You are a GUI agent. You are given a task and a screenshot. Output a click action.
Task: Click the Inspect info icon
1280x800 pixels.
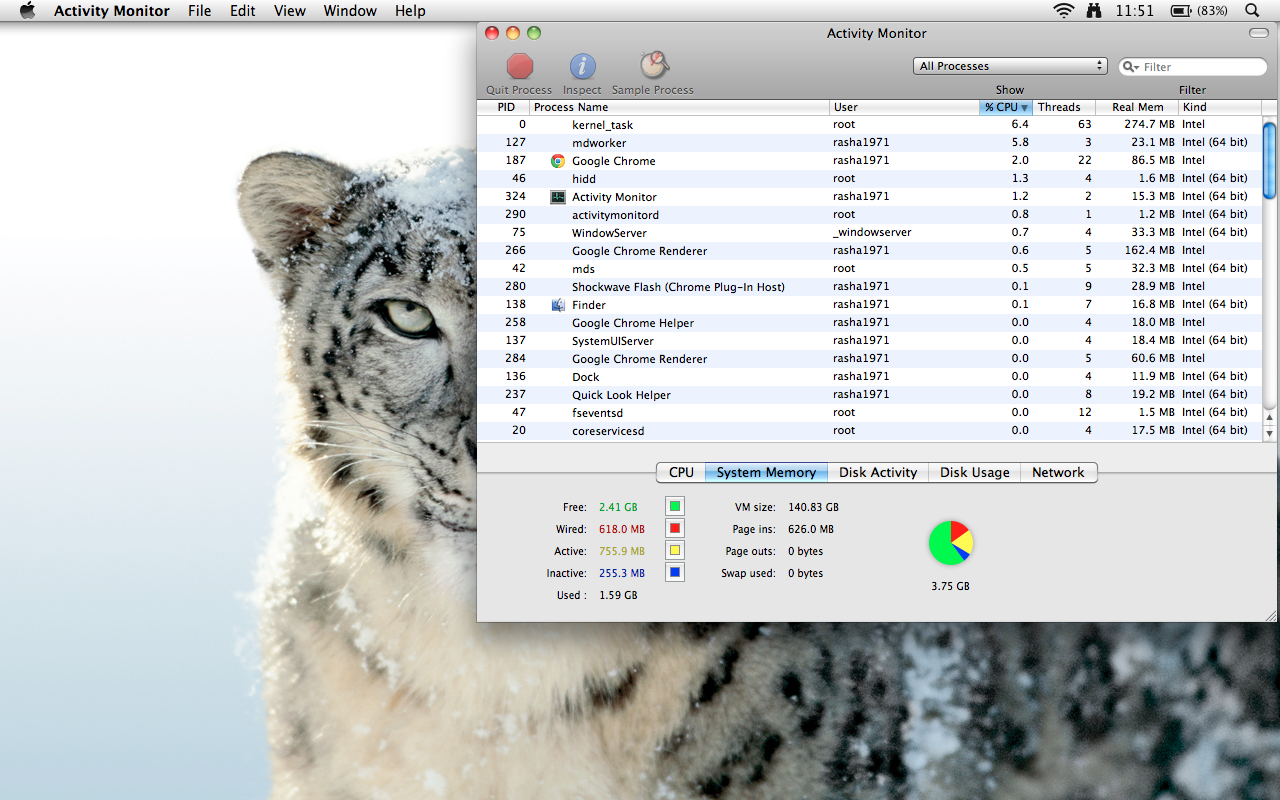583,66
